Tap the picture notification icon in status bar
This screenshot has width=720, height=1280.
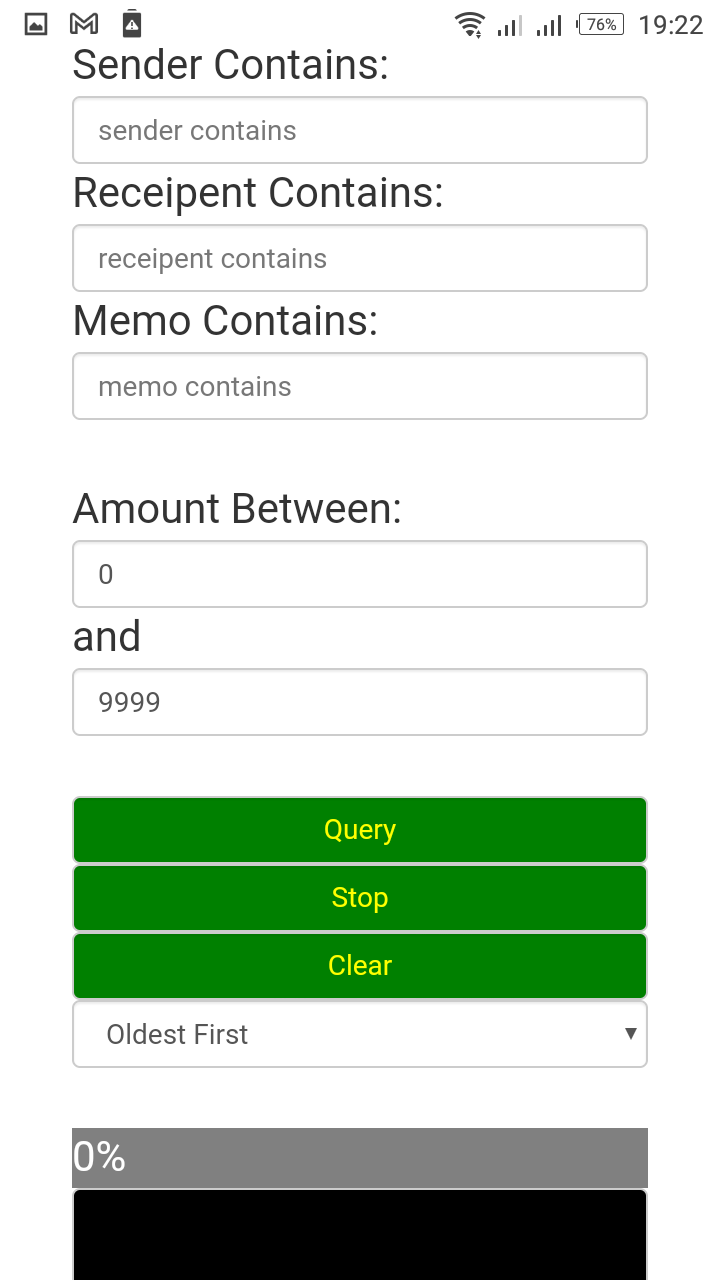tap(36, 24)
